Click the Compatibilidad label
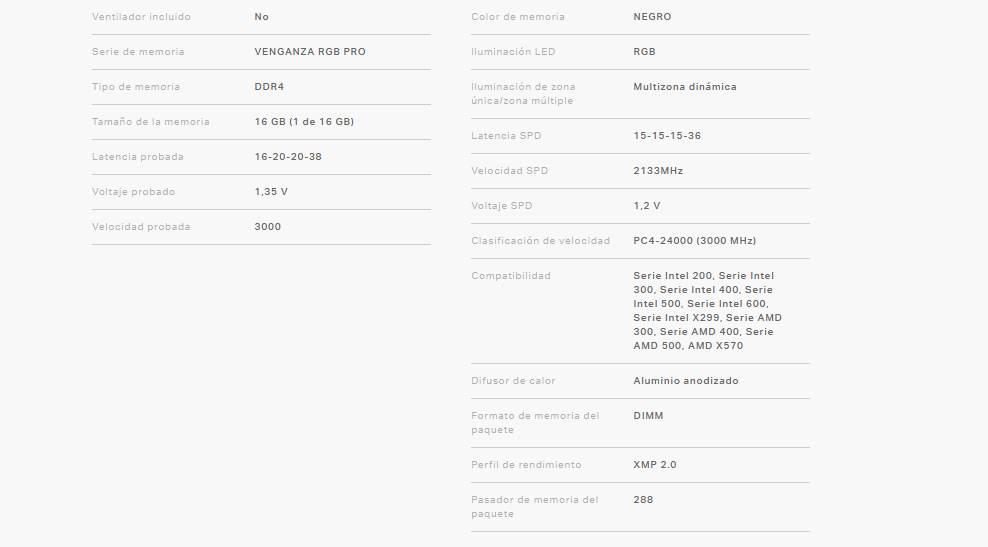988x547 pixels. (x=511, y=276)
